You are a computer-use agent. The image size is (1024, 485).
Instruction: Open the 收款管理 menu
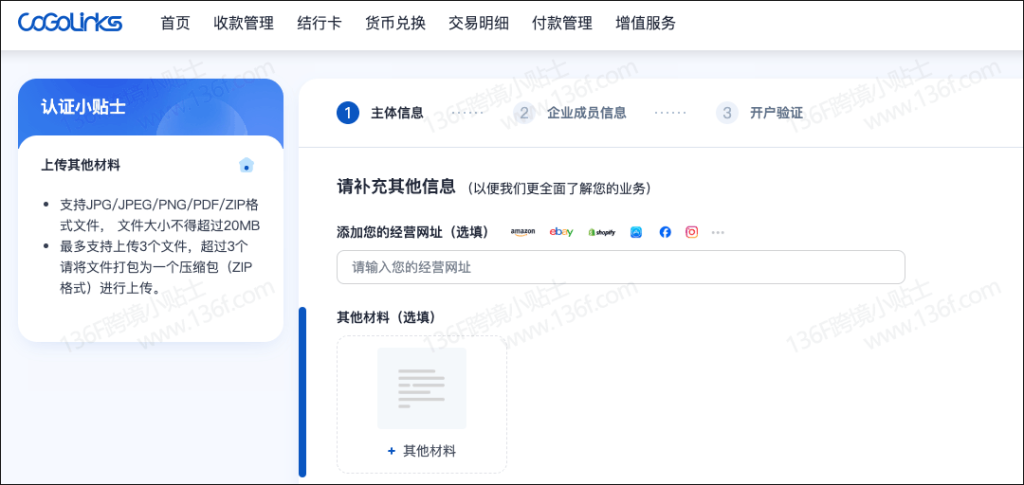pyautogui.click(x=244, y=23)
